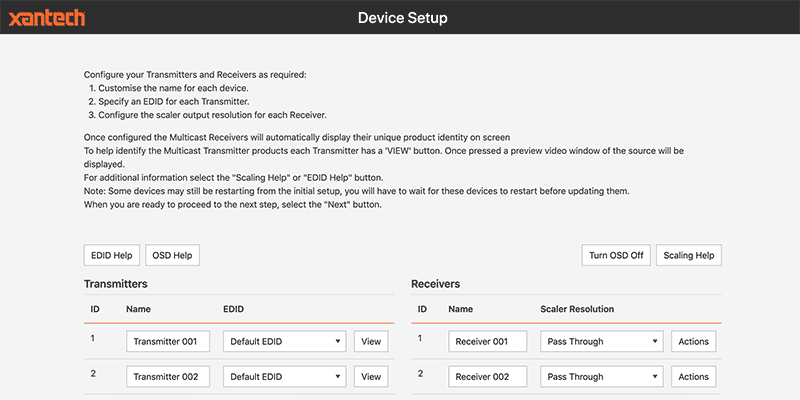Open Actions for Receiver 001

click(693, 342)
